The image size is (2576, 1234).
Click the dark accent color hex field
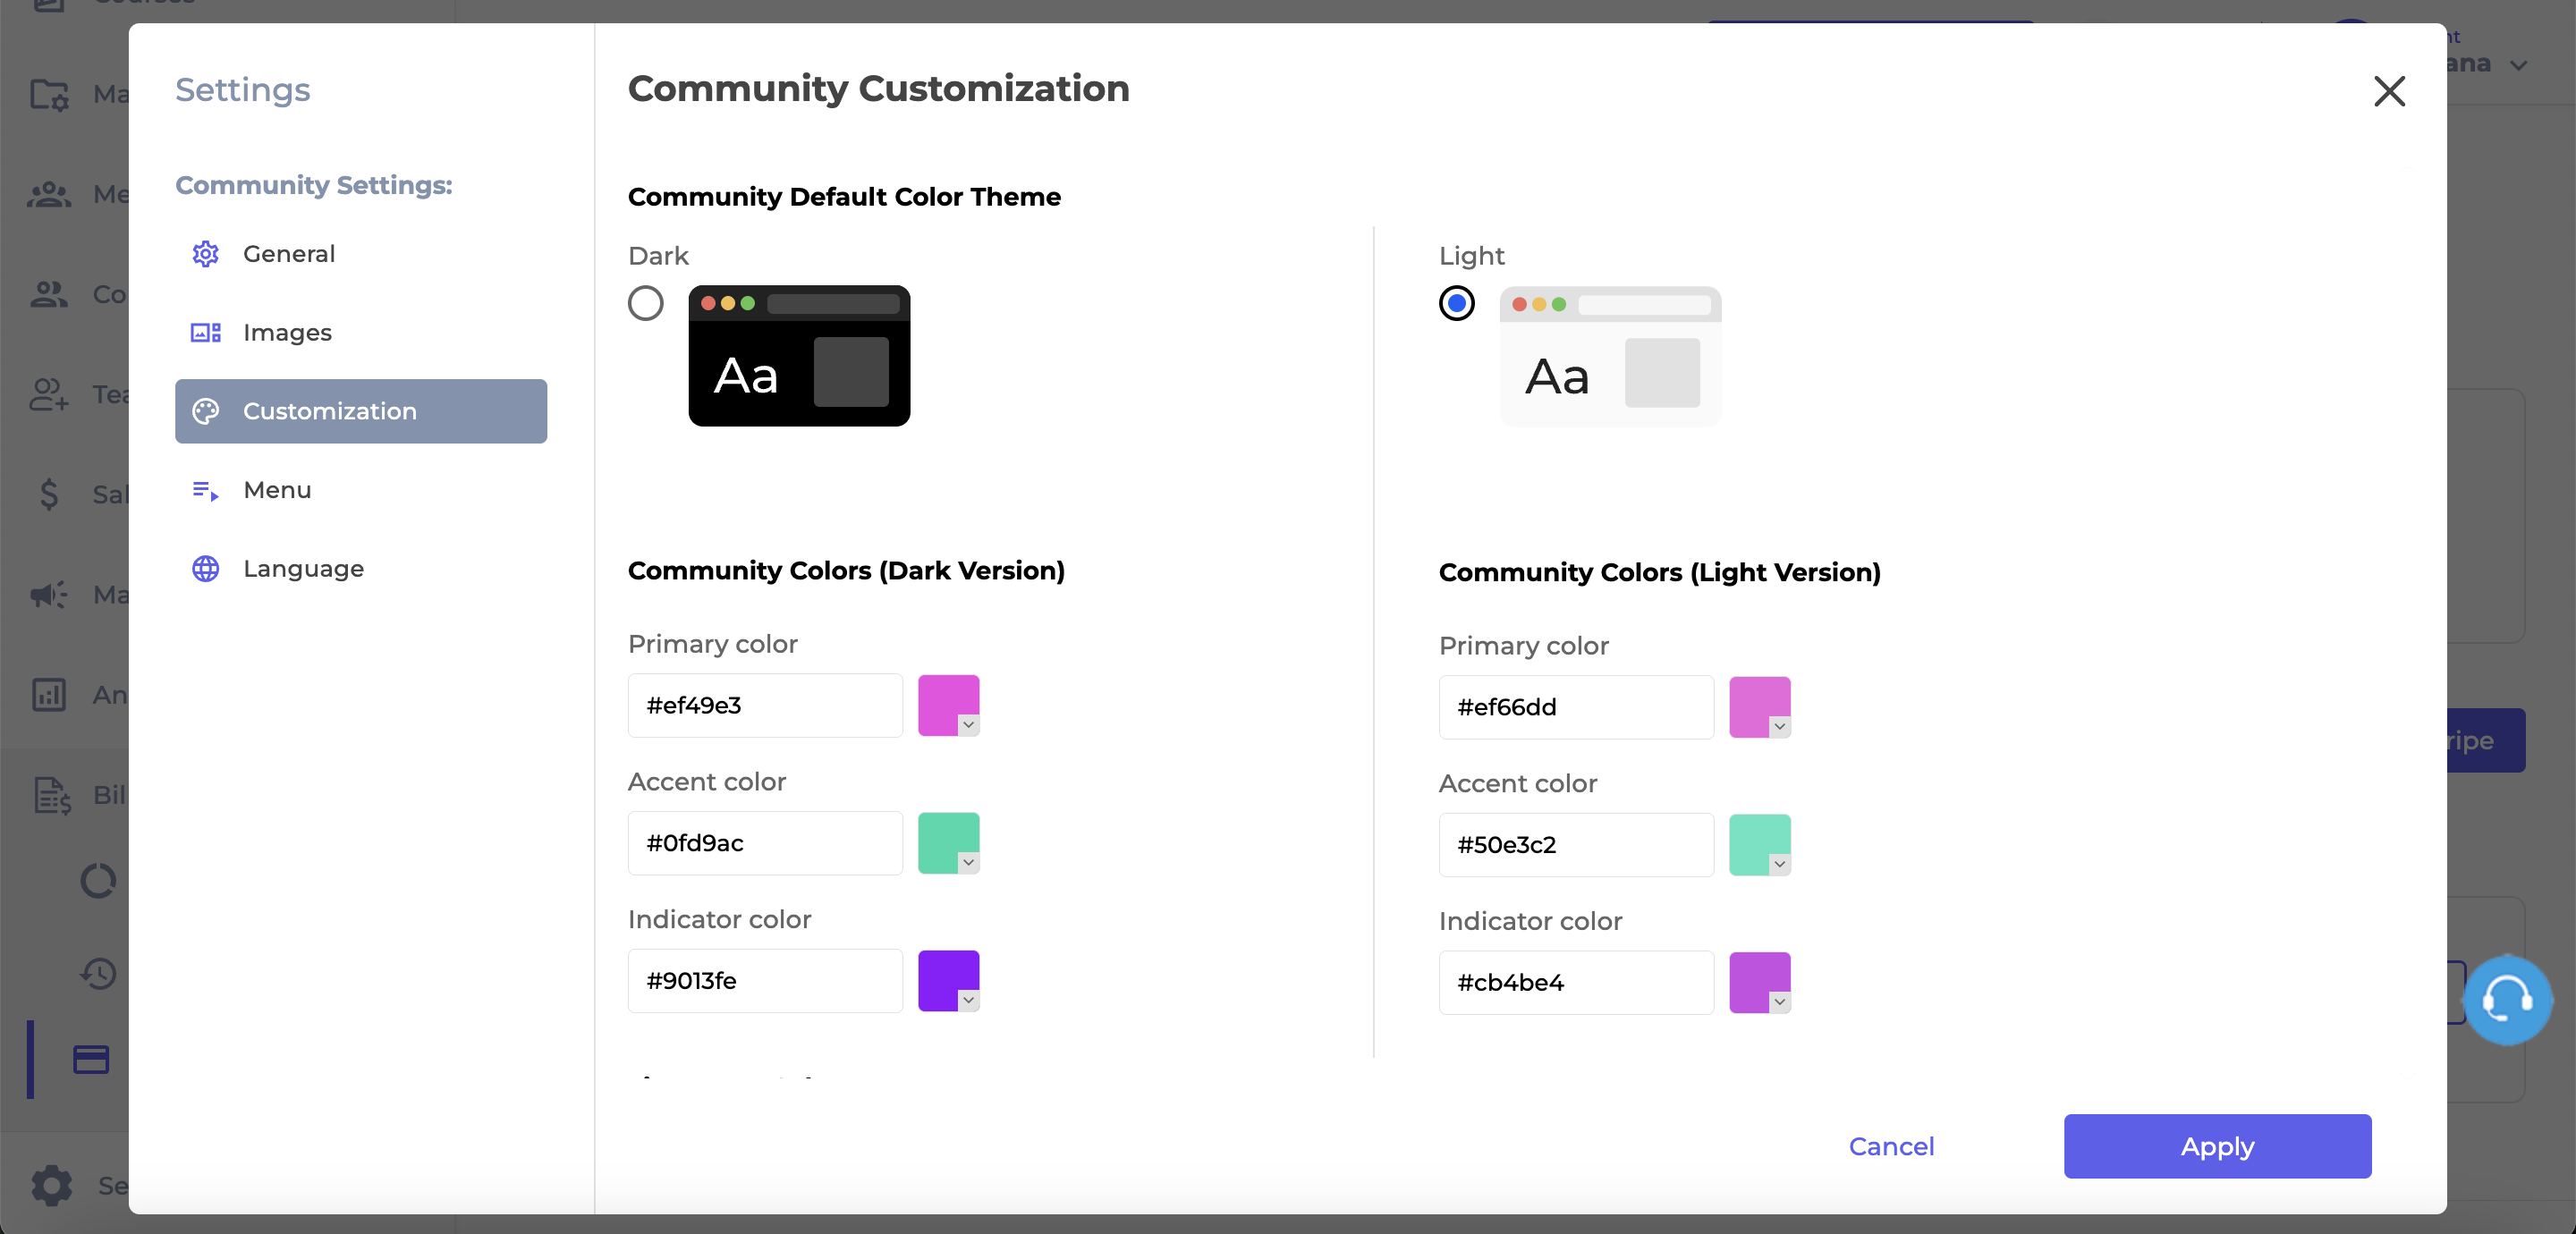pos(765,843)
